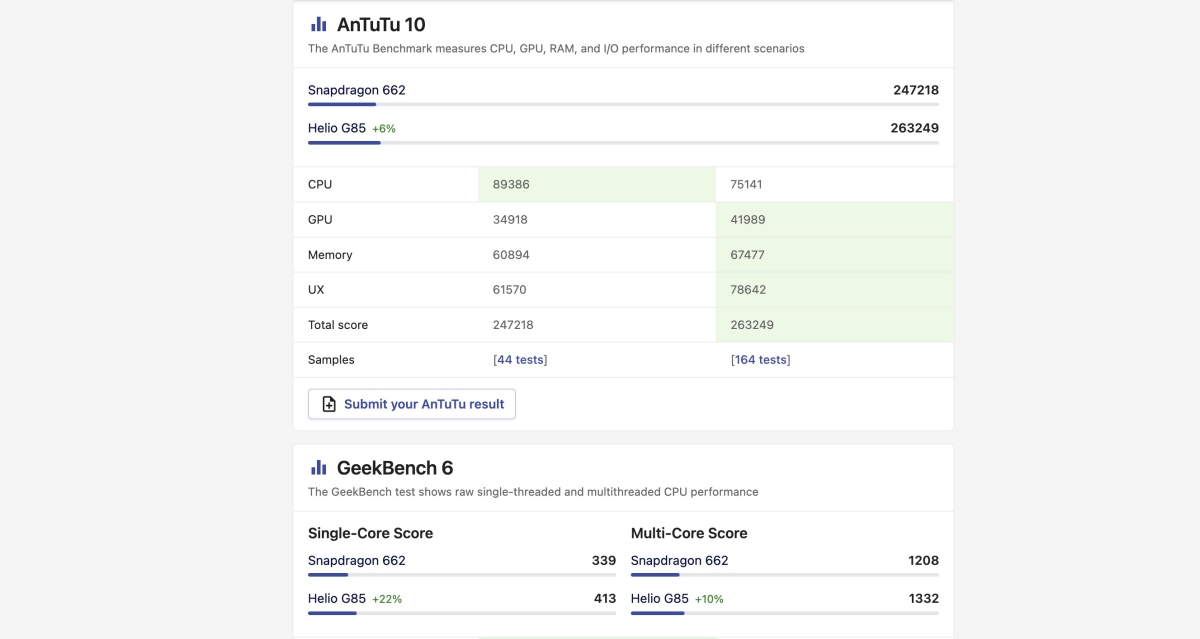The width and height of the screenshot is (1200, 639).
Task: Click the bar chart icon beside GeekBench 6
Action: [x=319, y=467]
